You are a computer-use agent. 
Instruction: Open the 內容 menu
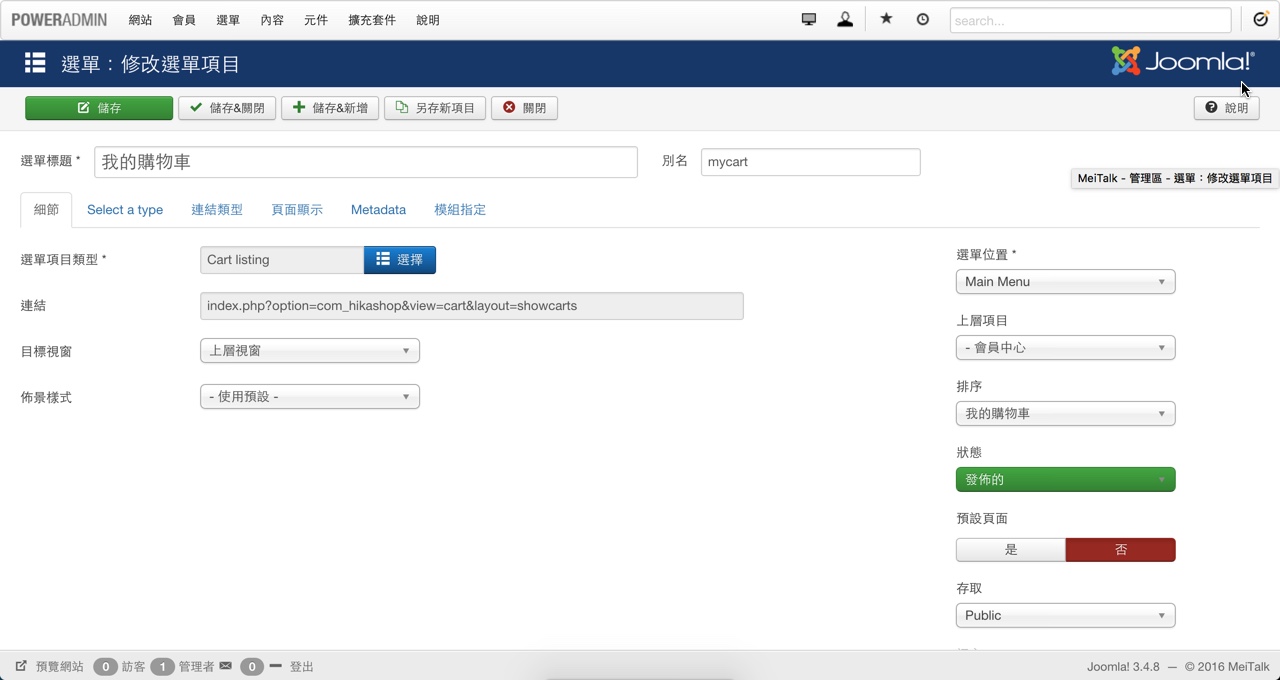(272, 20)
